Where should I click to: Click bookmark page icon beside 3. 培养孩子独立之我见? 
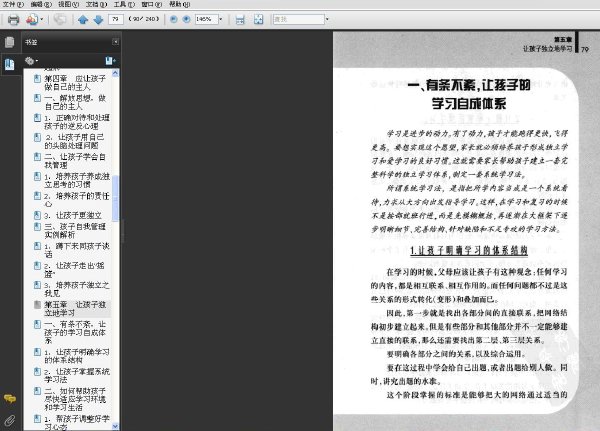pyautogui.click(x=38, y=285)
